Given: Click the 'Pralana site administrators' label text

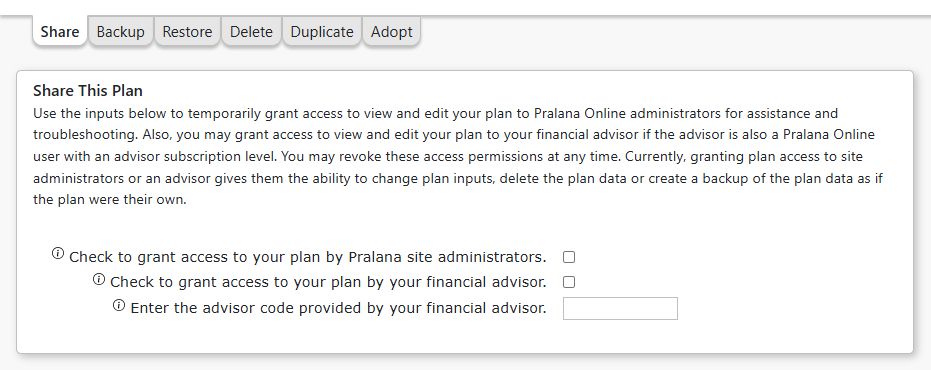Looking at the screenshot, I should [447, 257].
